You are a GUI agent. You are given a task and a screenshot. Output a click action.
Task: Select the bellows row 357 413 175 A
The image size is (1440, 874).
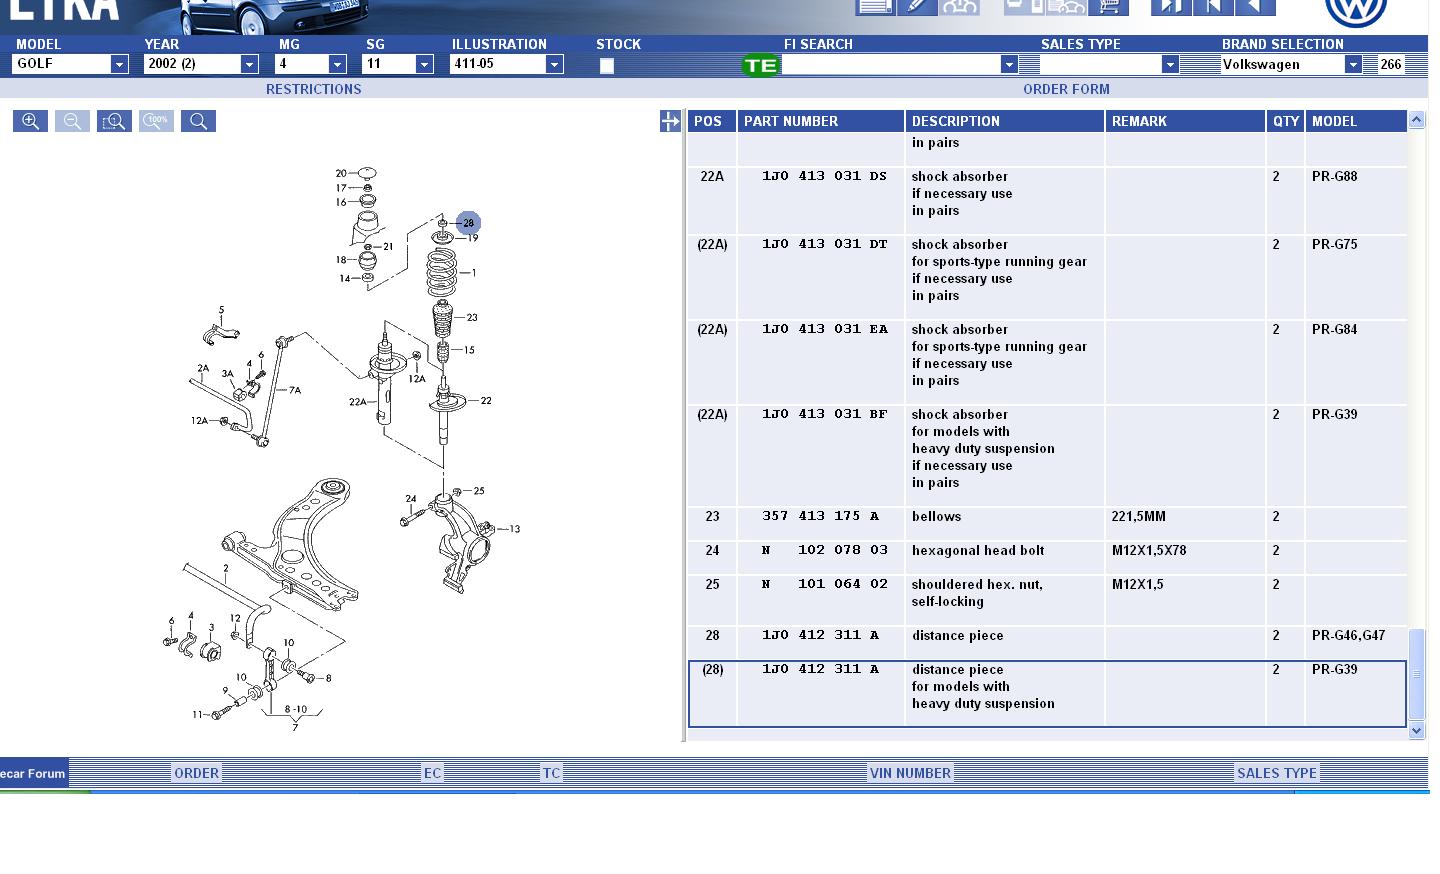[x=1047, y=523]
